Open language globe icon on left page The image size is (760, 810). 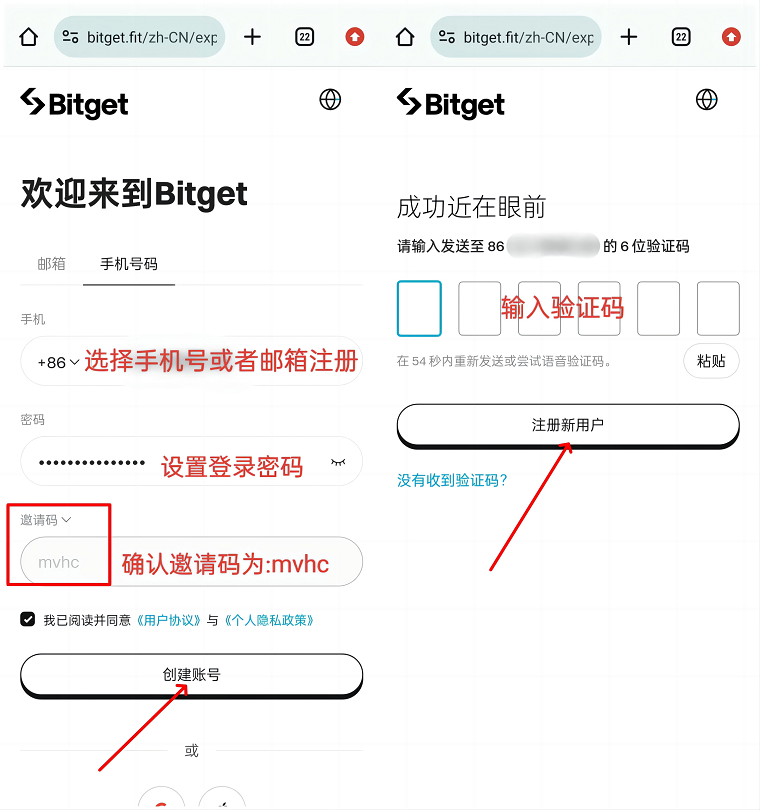(x=330, y=100)
